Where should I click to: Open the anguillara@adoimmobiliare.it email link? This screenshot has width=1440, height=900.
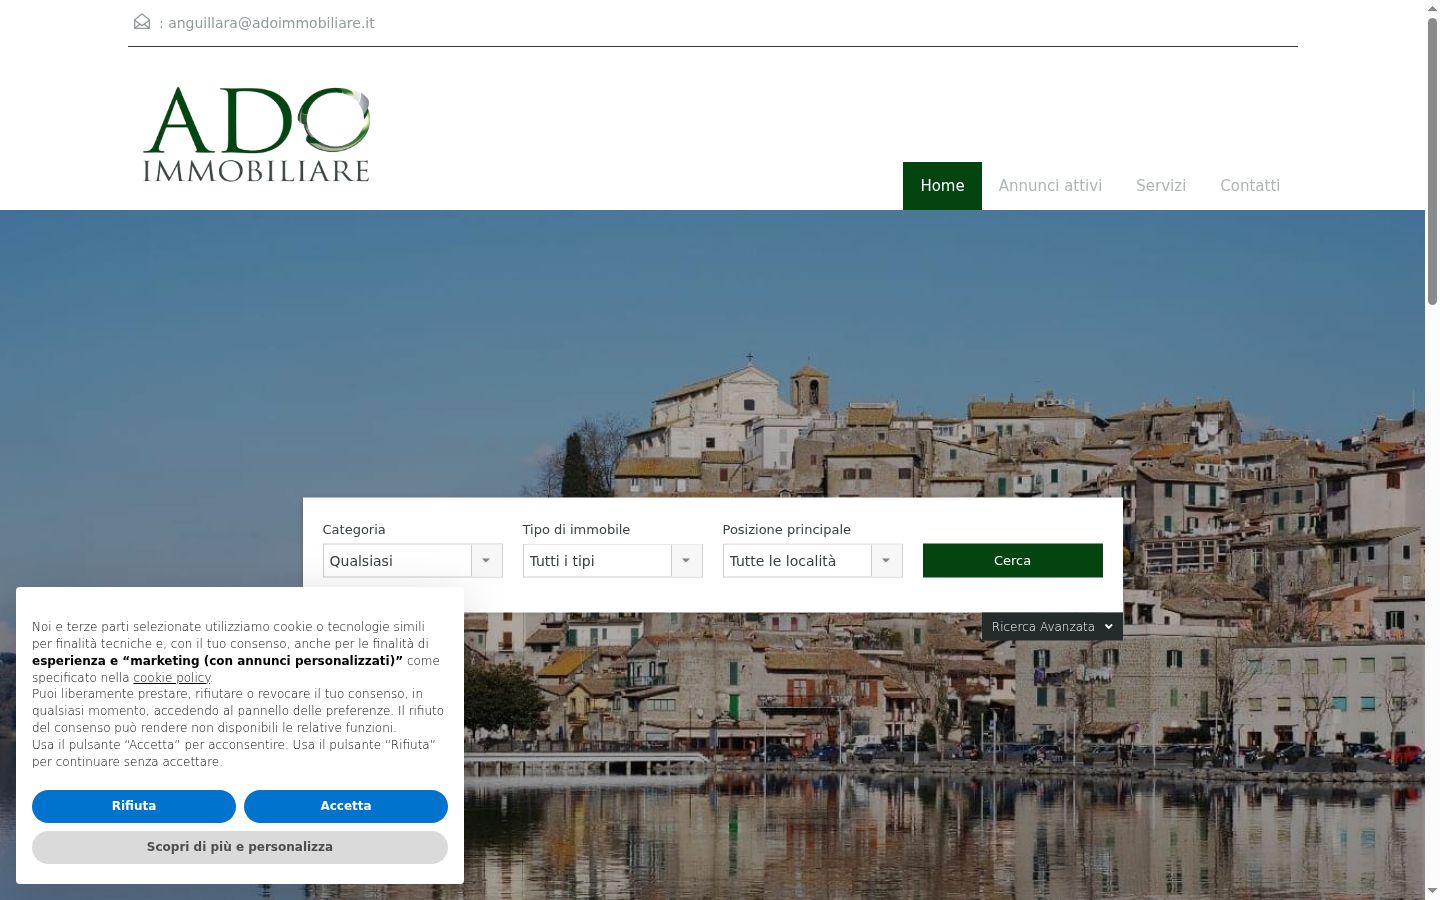tap(271, 23)
